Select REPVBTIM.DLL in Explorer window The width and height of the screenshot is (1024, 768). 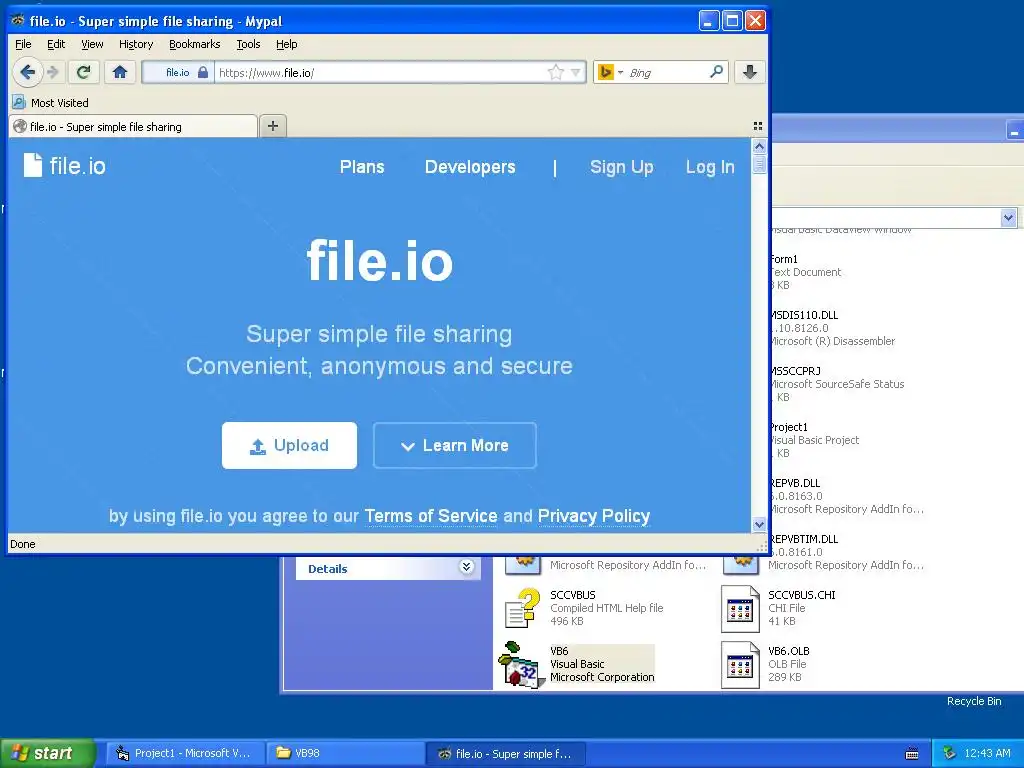pos(848,552)
